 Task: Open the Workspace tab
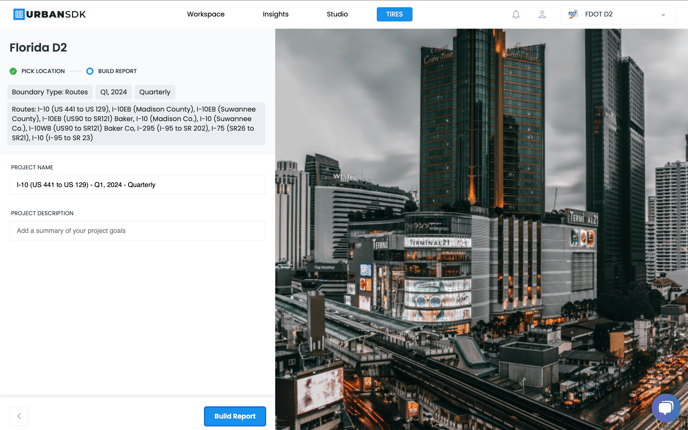tap(206, 14)
